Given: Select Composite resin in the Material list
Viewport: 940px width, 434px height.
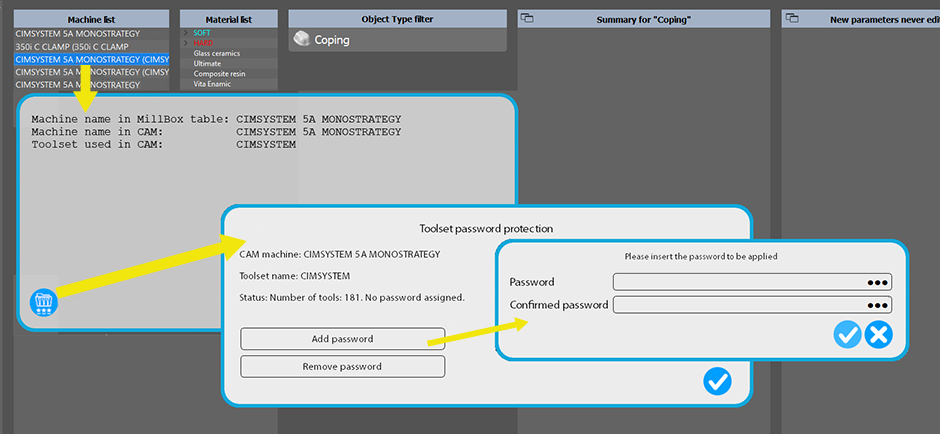Looking at the screenshot, I should [x=219, y=74].
